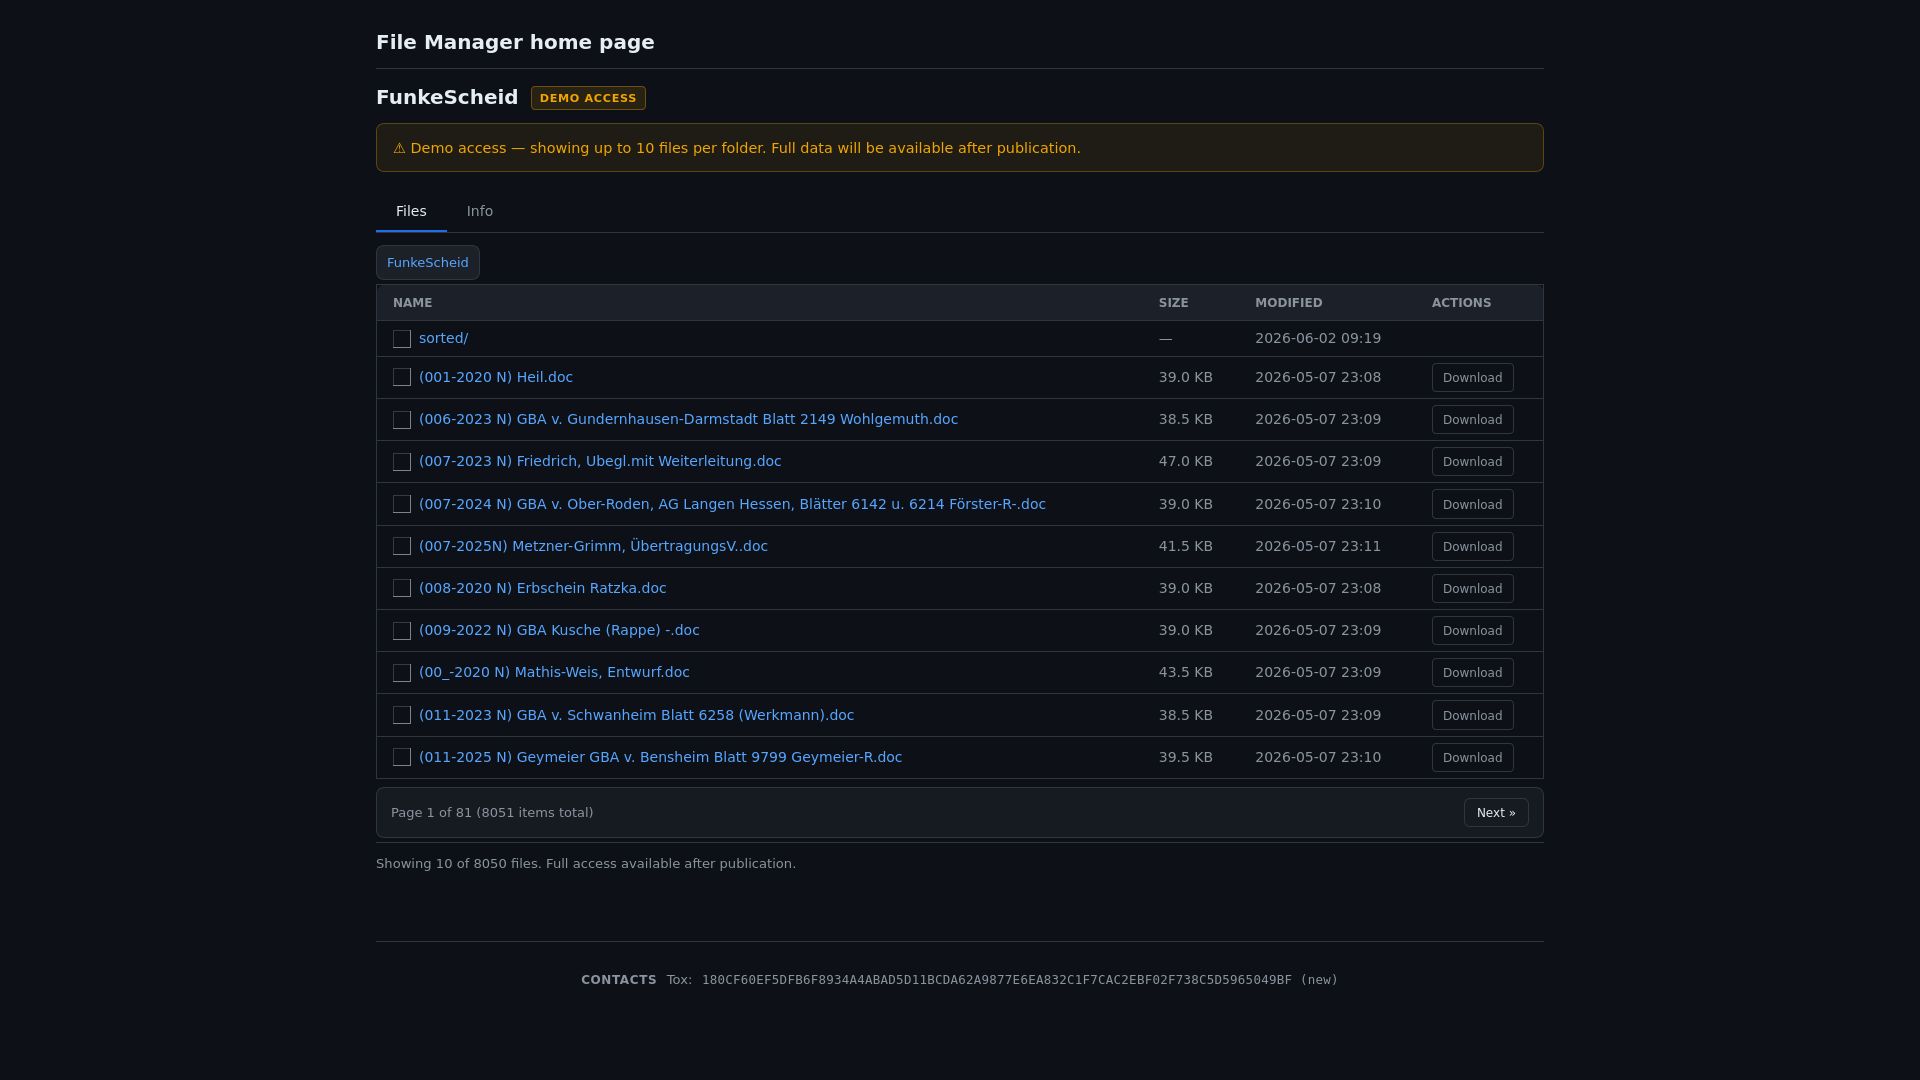Click the SIZE column header
Screen dimensions: 1920x1080
1174,303
